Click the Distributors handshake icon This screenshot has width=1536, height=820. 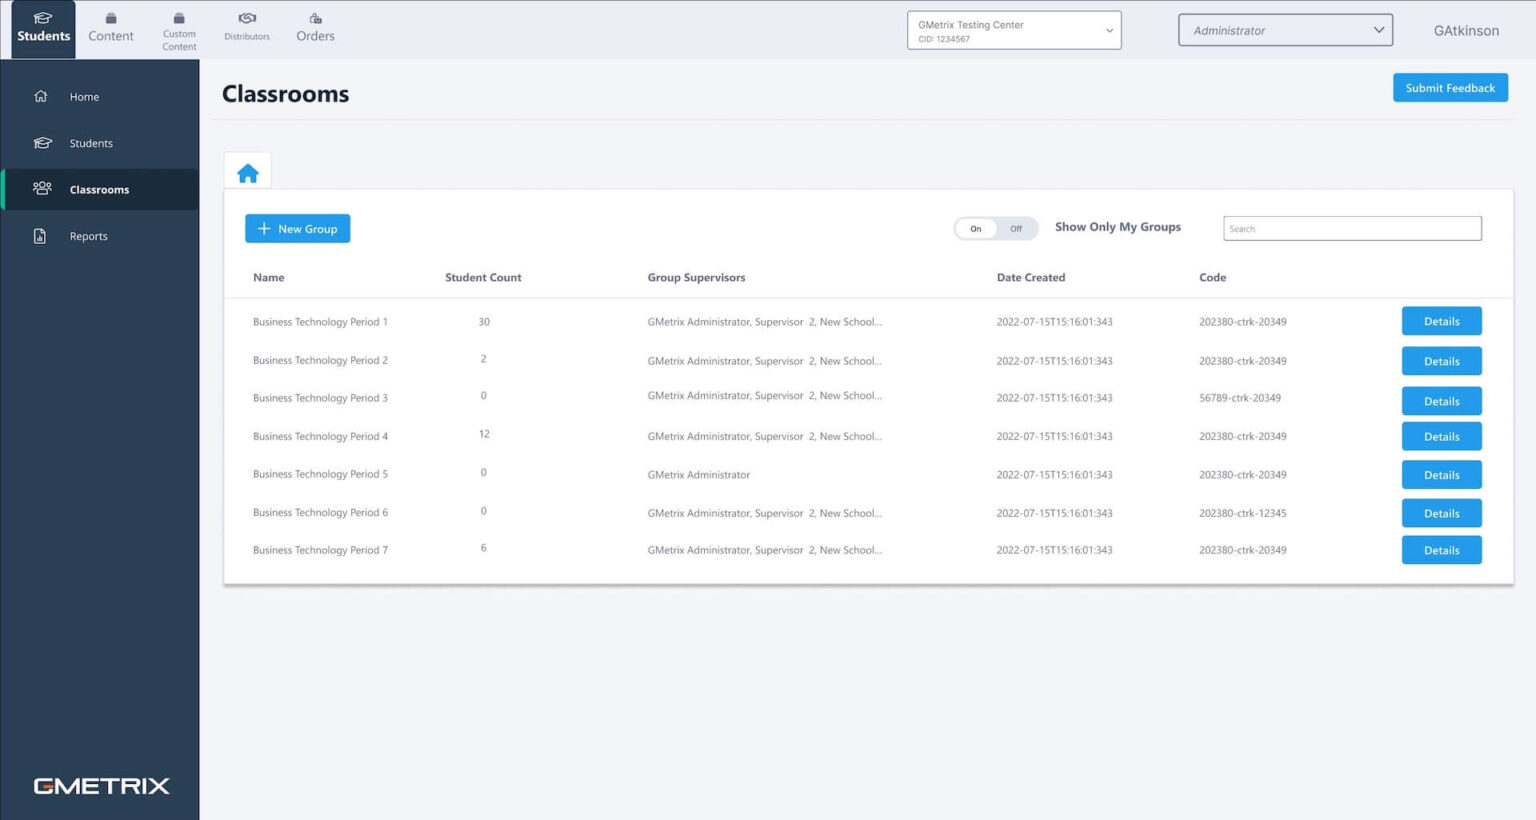246,28
